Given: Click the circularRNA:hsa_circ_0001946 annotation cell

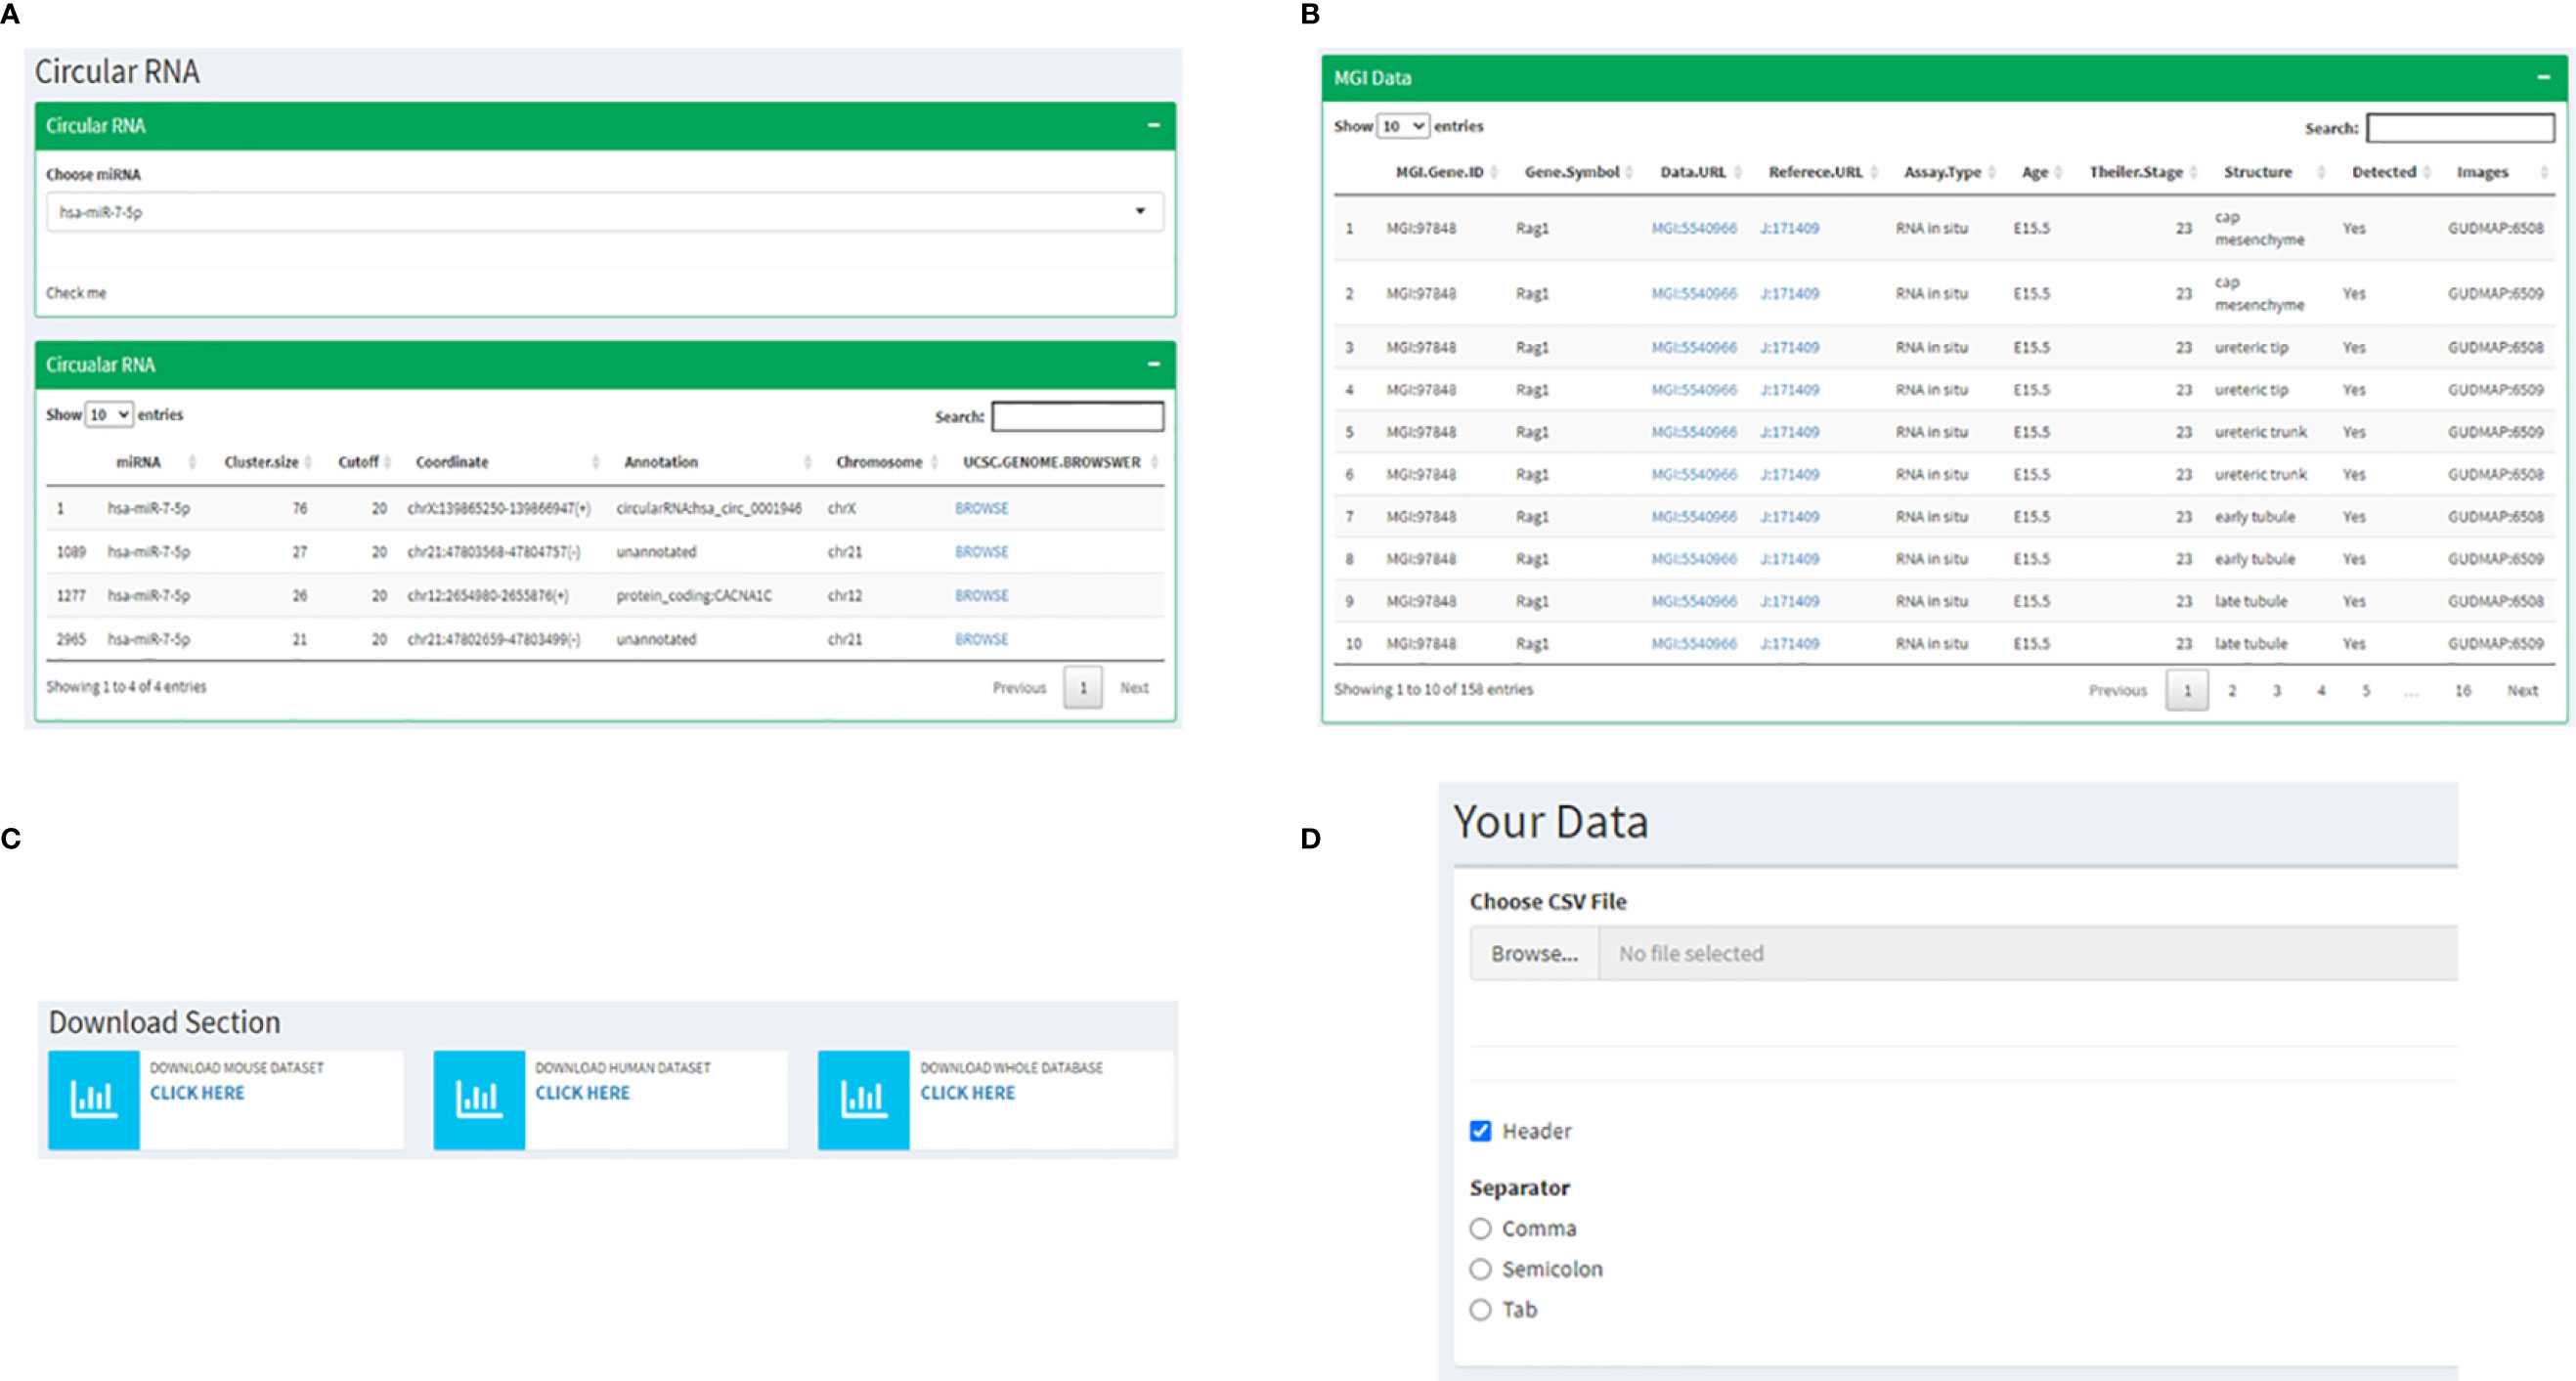Looking at the screenshot, I should [x=708, y=508].
